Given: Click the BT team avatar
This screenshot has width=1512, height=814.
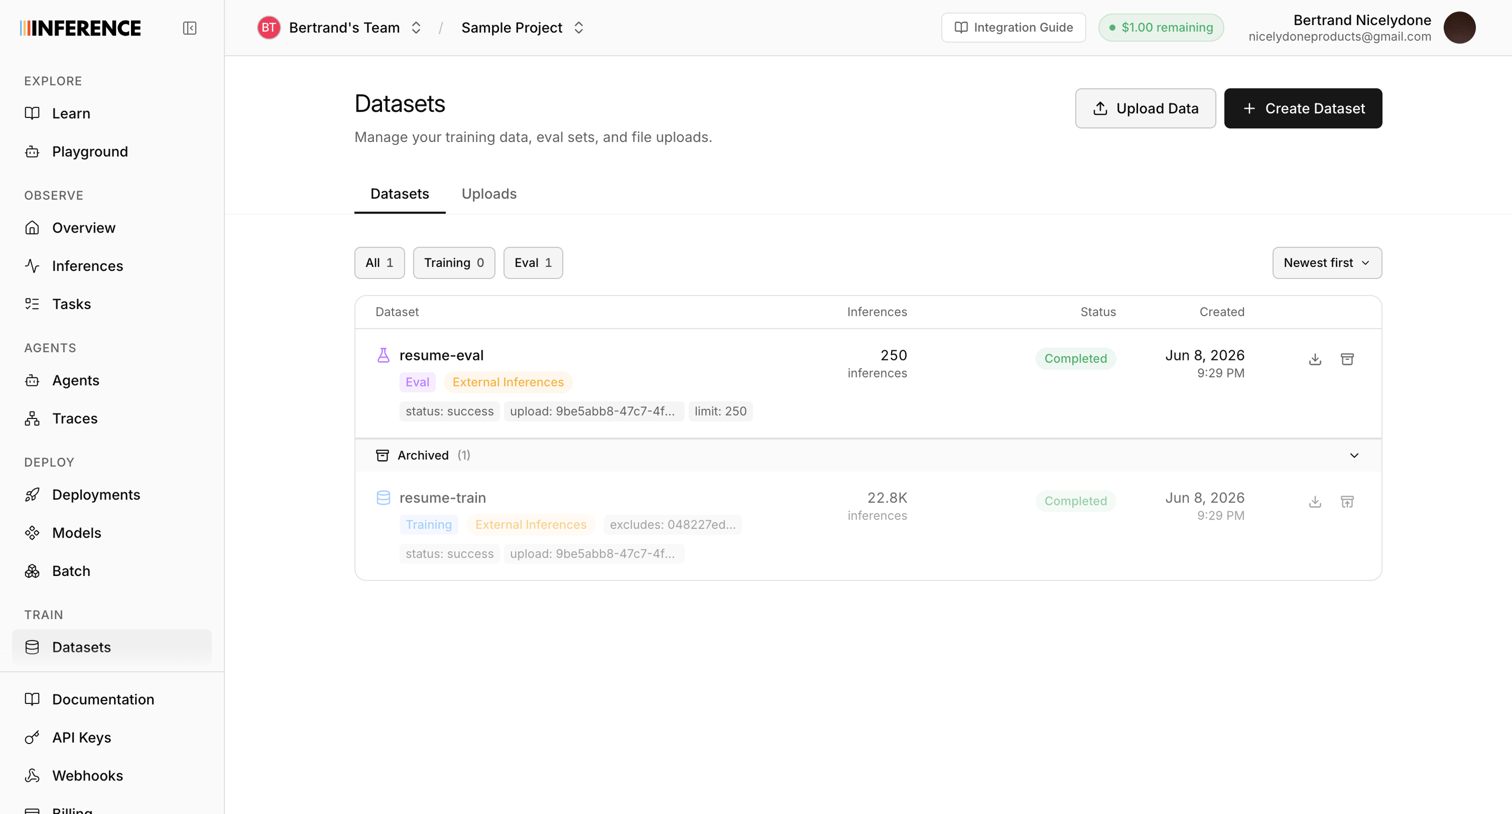Looking at the screenshot, I should coord(268,28).
